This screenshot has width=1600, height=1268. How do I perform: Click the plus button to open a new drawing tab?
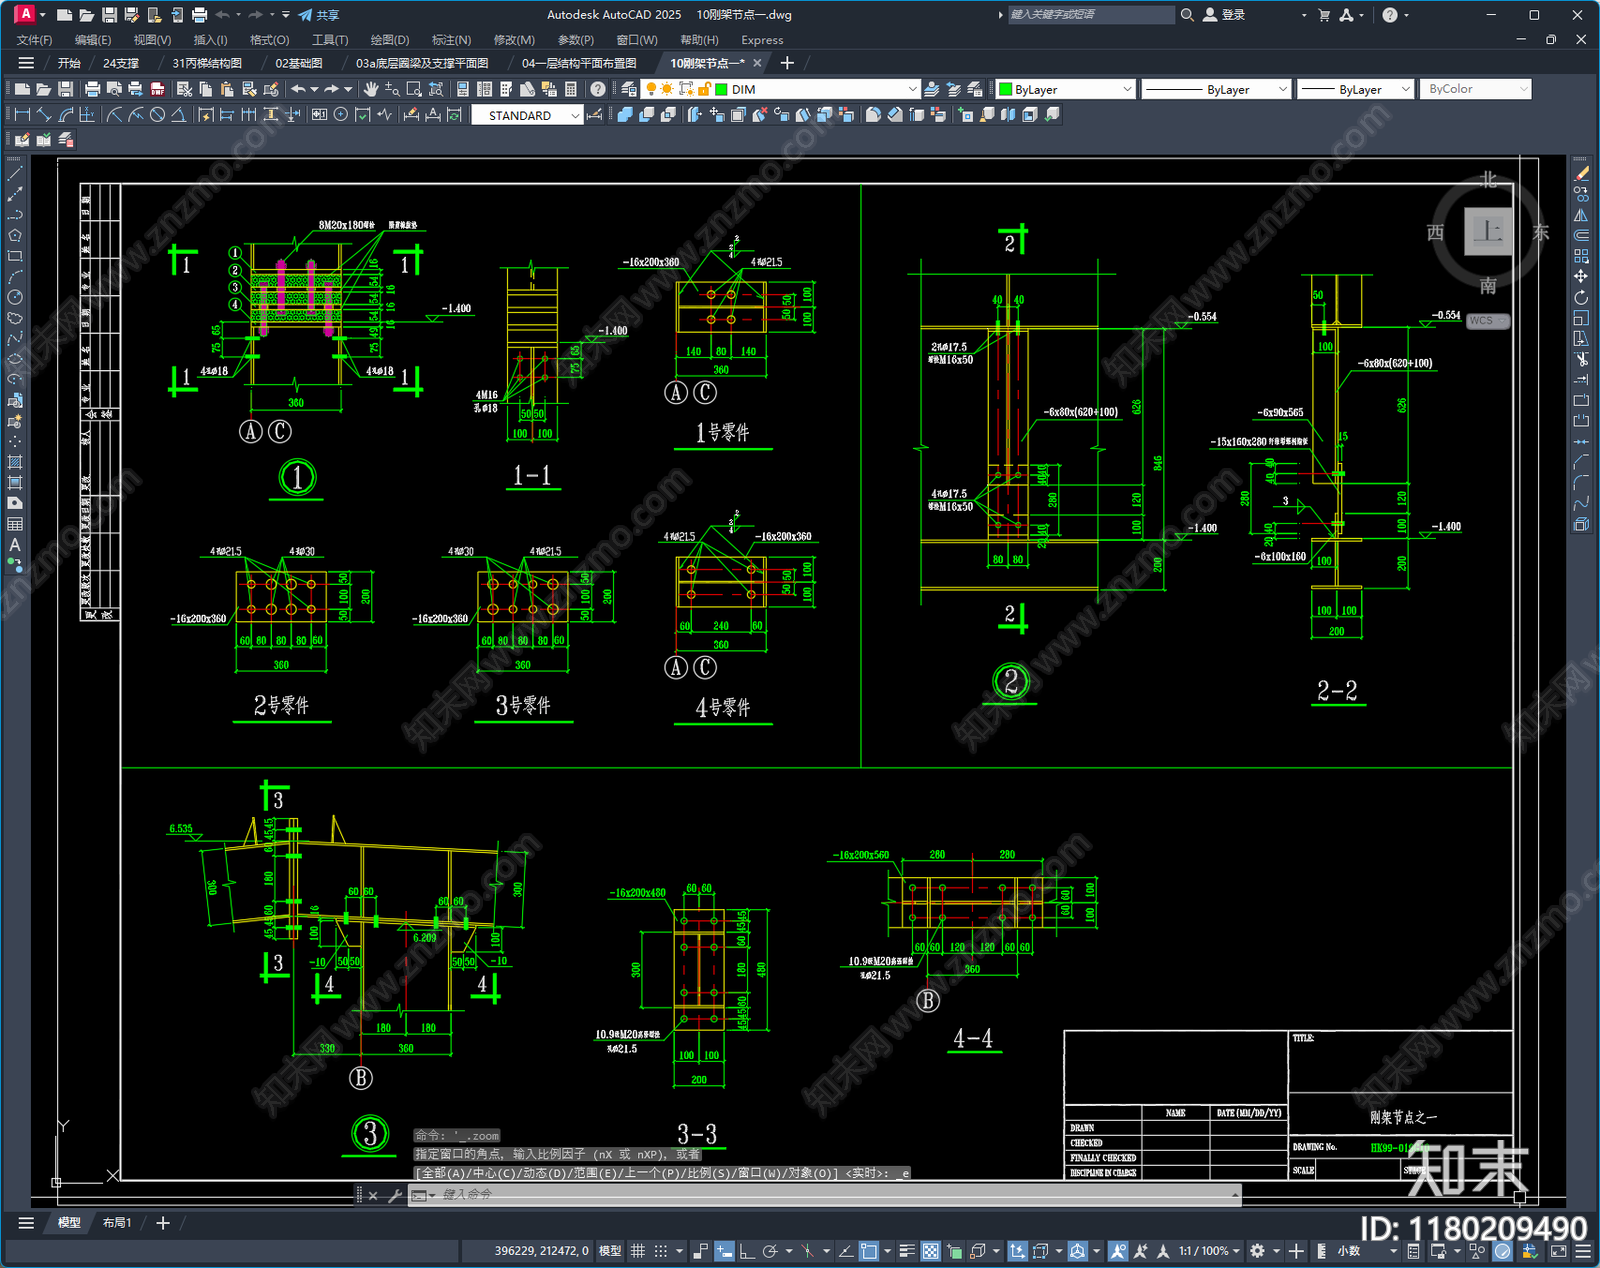coord(787,63)
